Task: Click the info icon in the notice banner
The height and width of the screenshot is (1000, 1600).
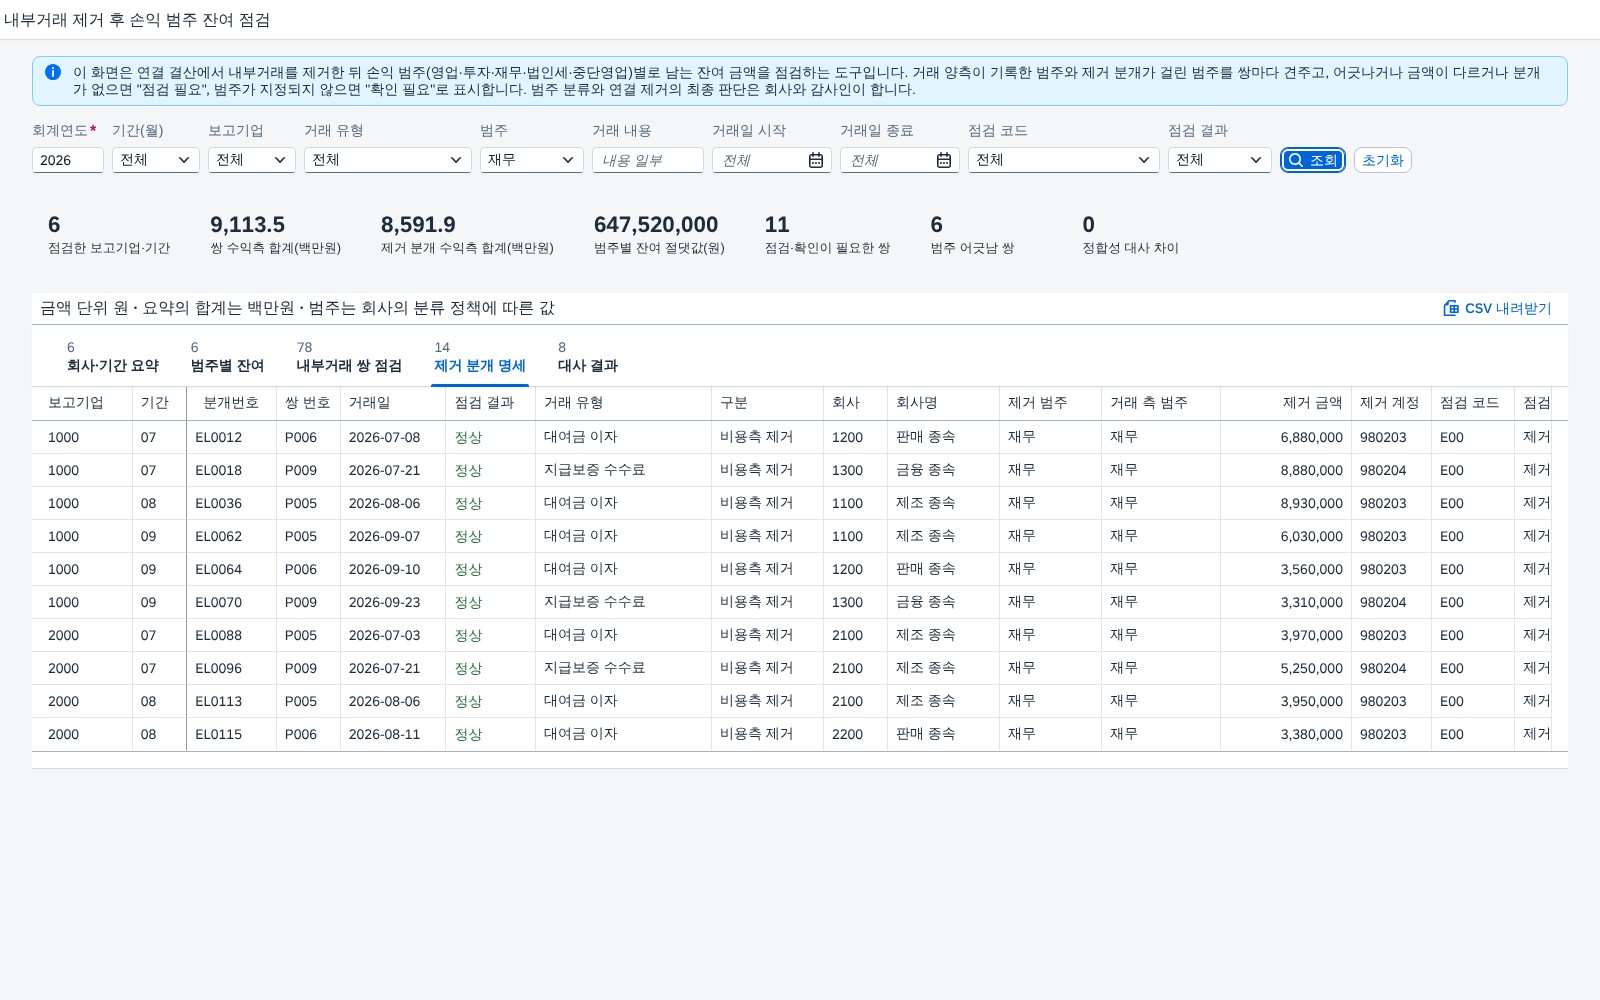Action: click(53, 72)
